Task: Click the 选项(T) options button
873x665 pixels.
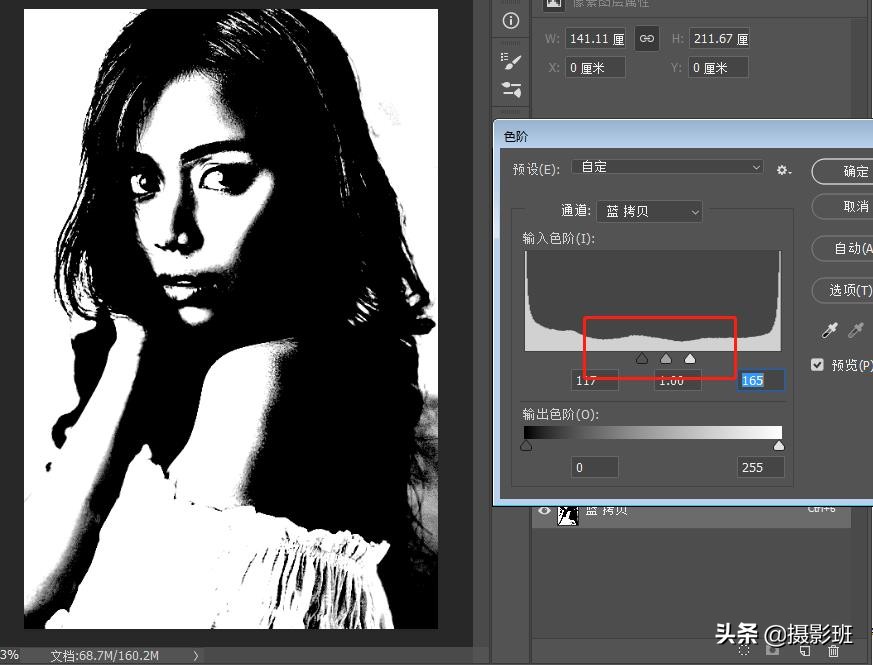Action: tap(843, 290)
